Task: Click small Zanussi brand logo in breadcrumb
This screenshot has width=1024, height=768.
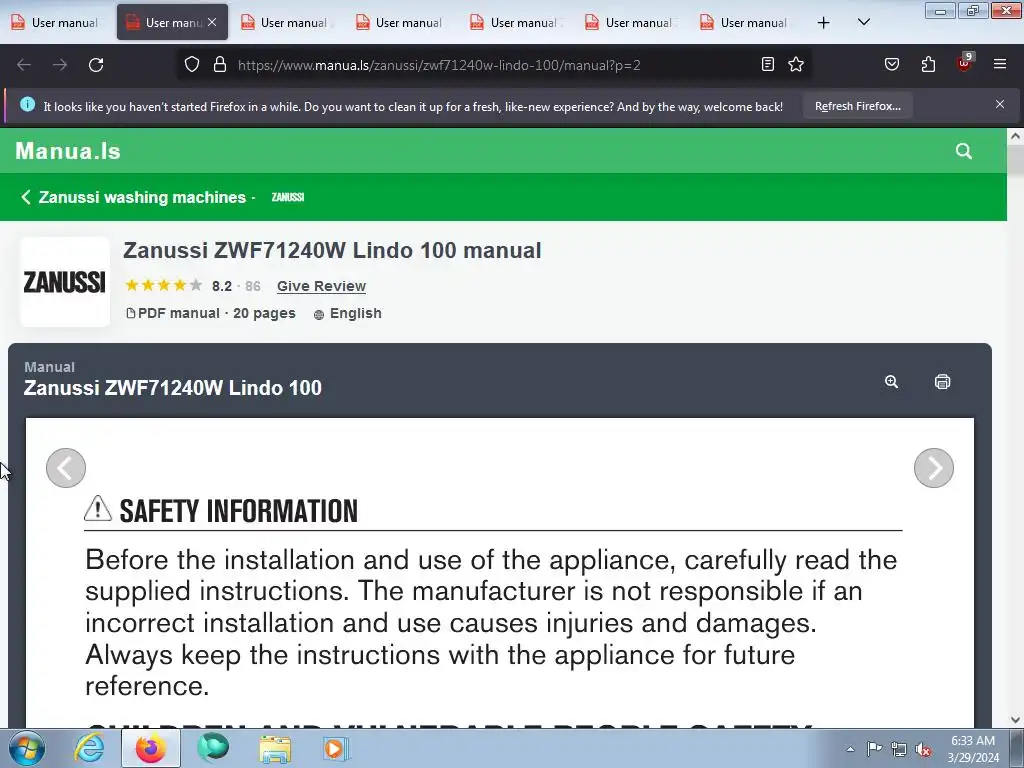Action: 288,197
